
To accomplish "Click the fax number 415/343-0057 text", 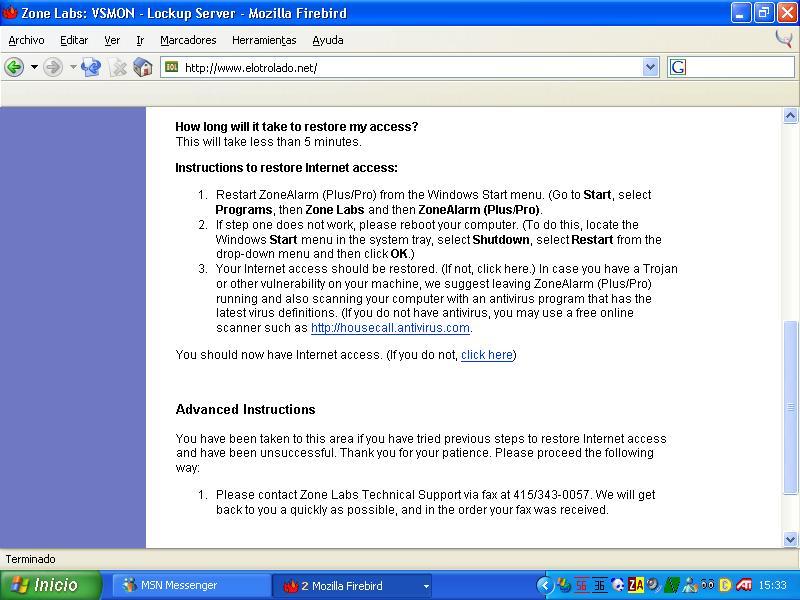I will [x=551, y=494].
